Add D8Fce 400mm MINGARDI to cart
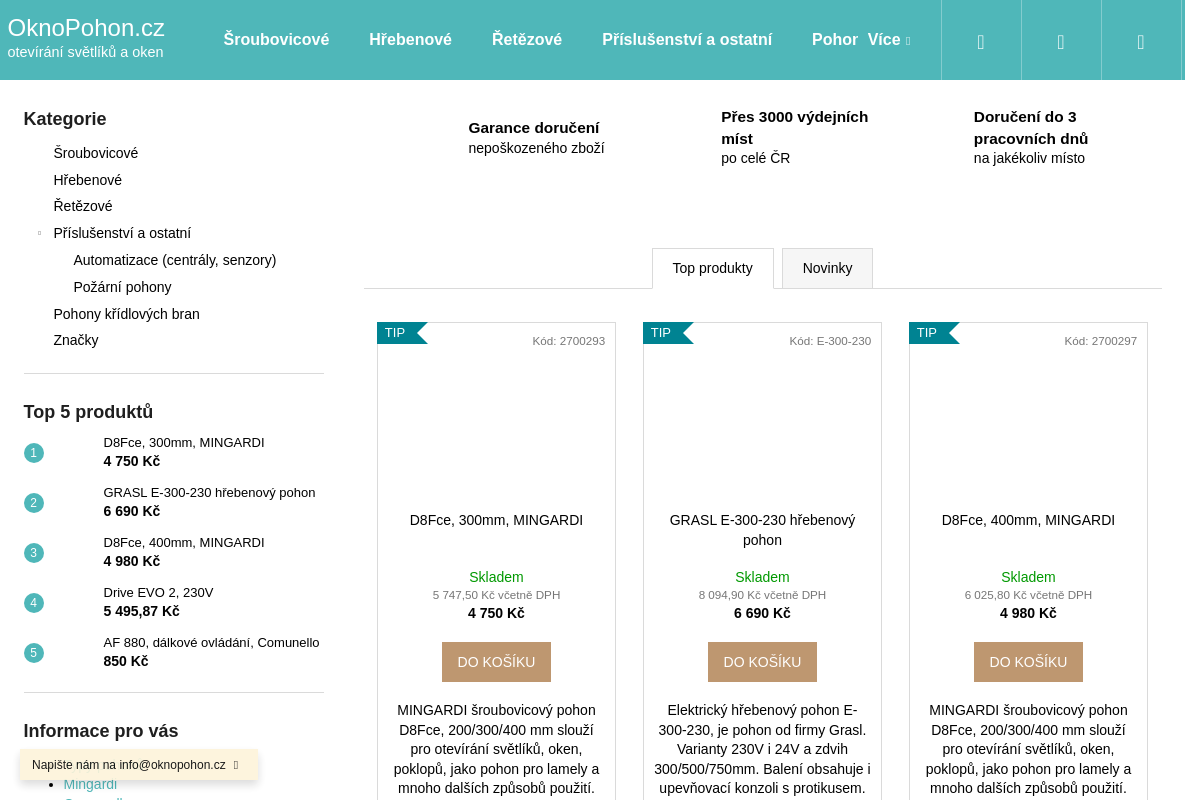The image size is (1200, 800). point(1028,662)
